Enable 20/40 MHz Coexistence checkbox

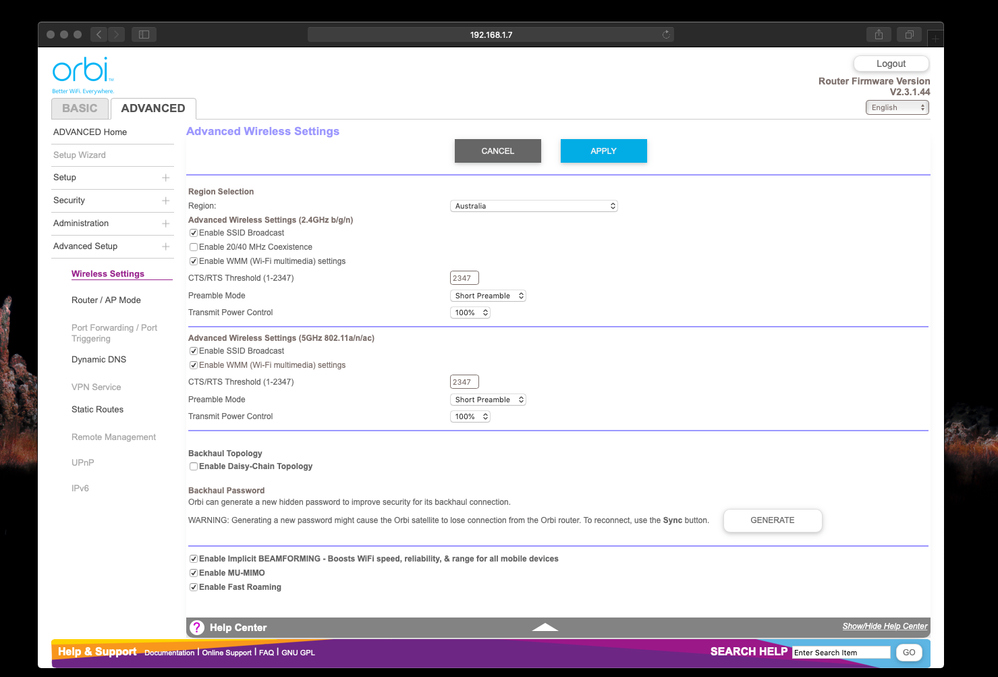pyautogui.click(x=194, y=247)
